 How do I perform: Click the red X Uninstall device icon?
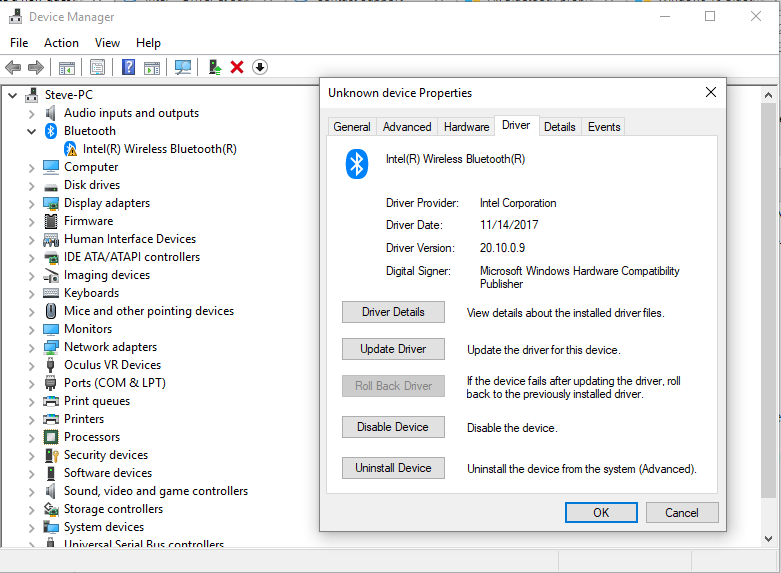click(237, 67)
